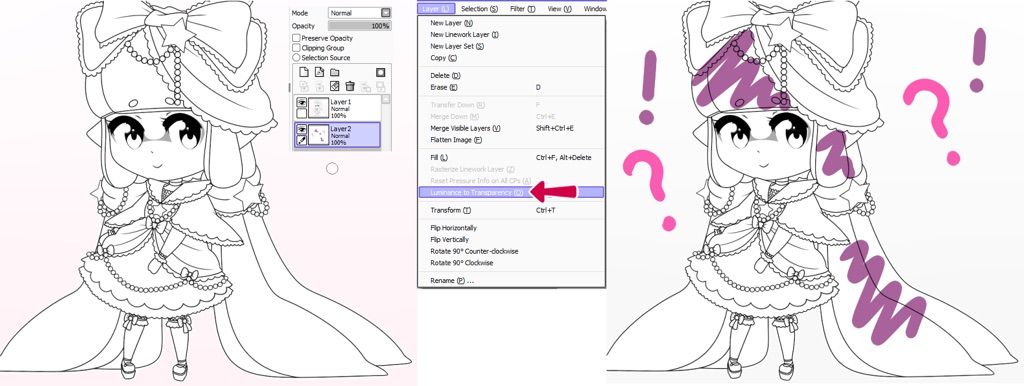
Task: Delete layer using the trash can icon
Action: click(350, 86)
